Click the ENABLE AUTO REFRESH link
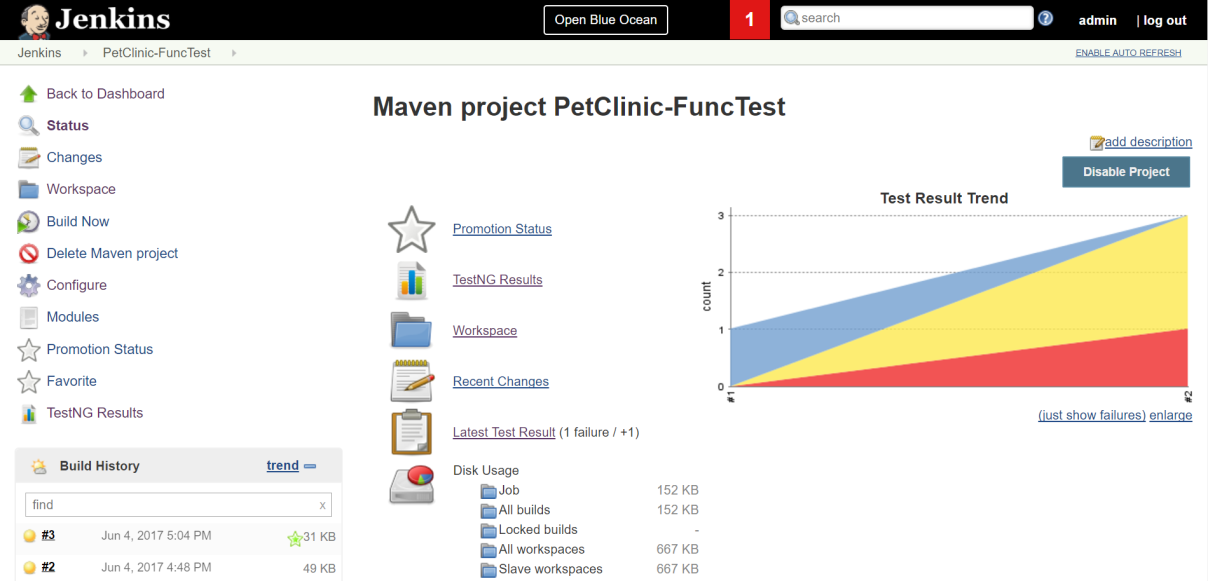The height and width of the screenshot is (581, 1208). click(x=1128, y=53)
